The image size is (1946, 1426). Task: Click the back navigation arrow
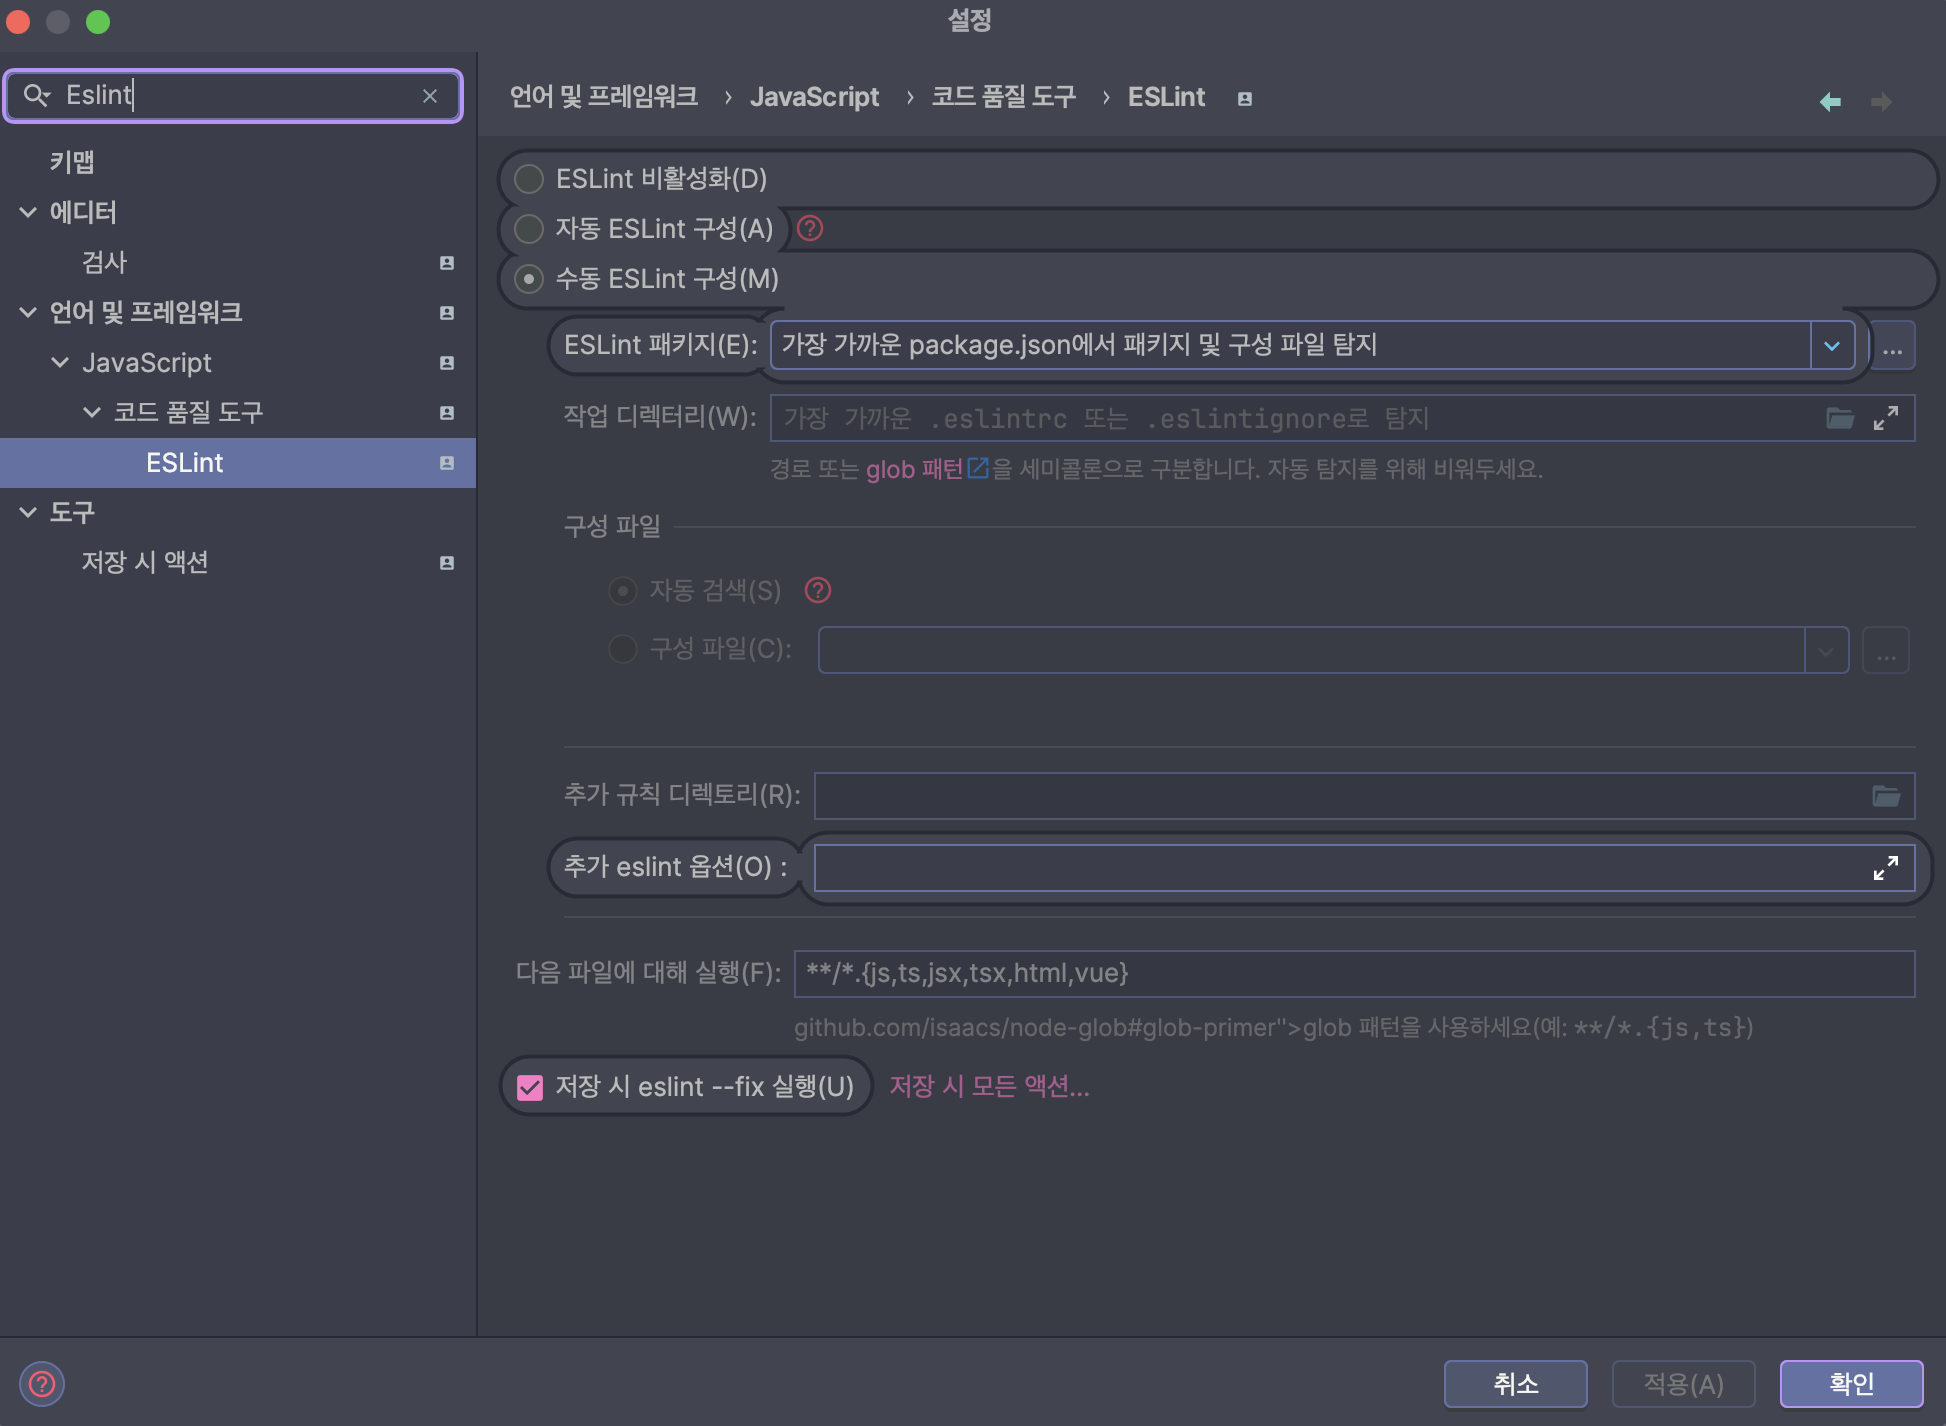(1830, 101)
